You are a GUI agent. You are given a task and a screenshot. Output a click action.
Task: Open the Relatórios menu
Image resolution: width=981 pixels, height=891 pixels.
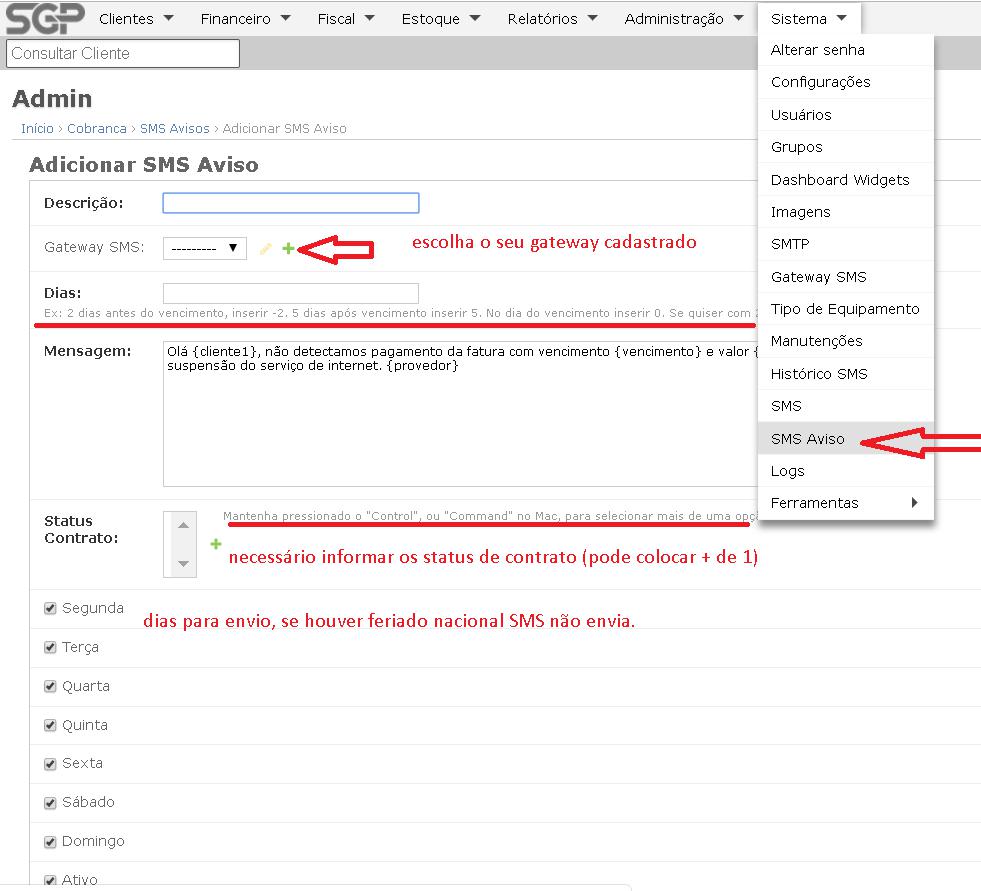(552, 19)
